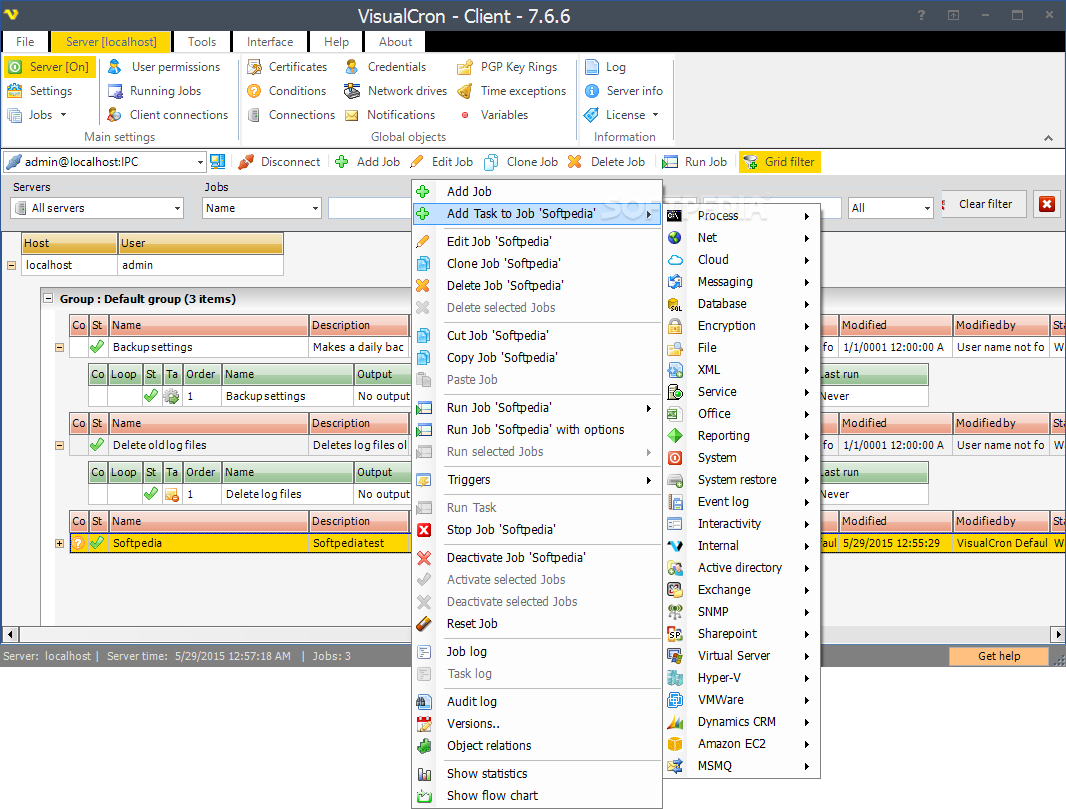The image size is (1066, 809).
Task: Toggle checkmark of Backup settings task row
Action: [151, 396]
